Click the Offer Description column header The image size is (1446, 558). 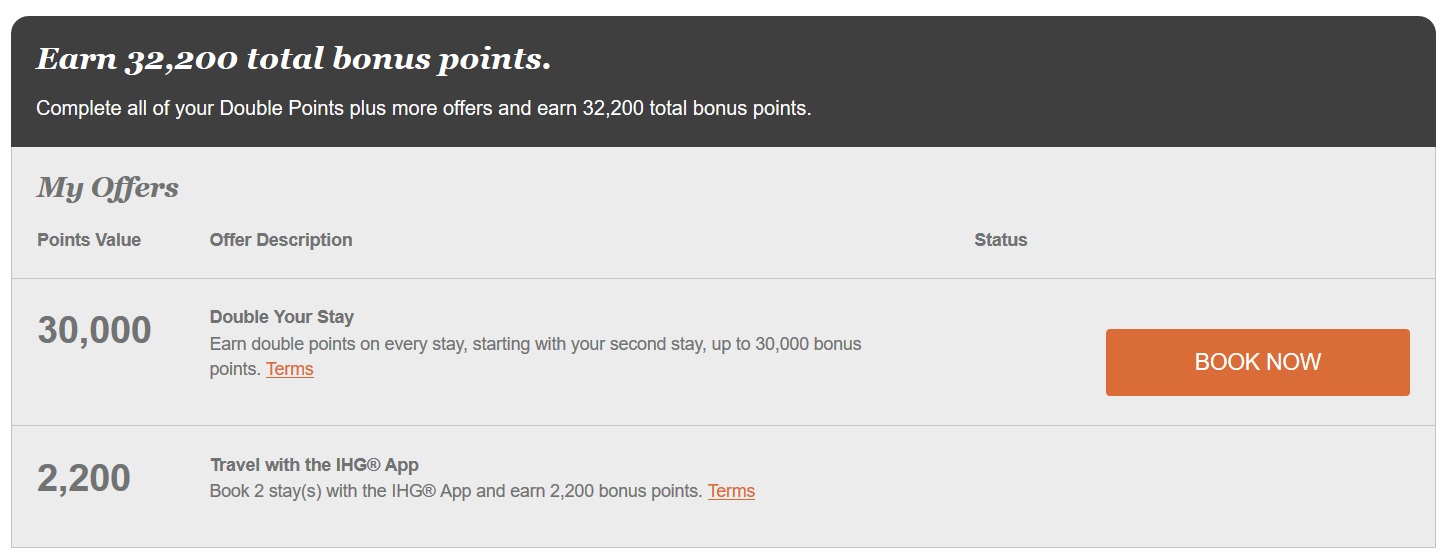click(x=281, y=240)
